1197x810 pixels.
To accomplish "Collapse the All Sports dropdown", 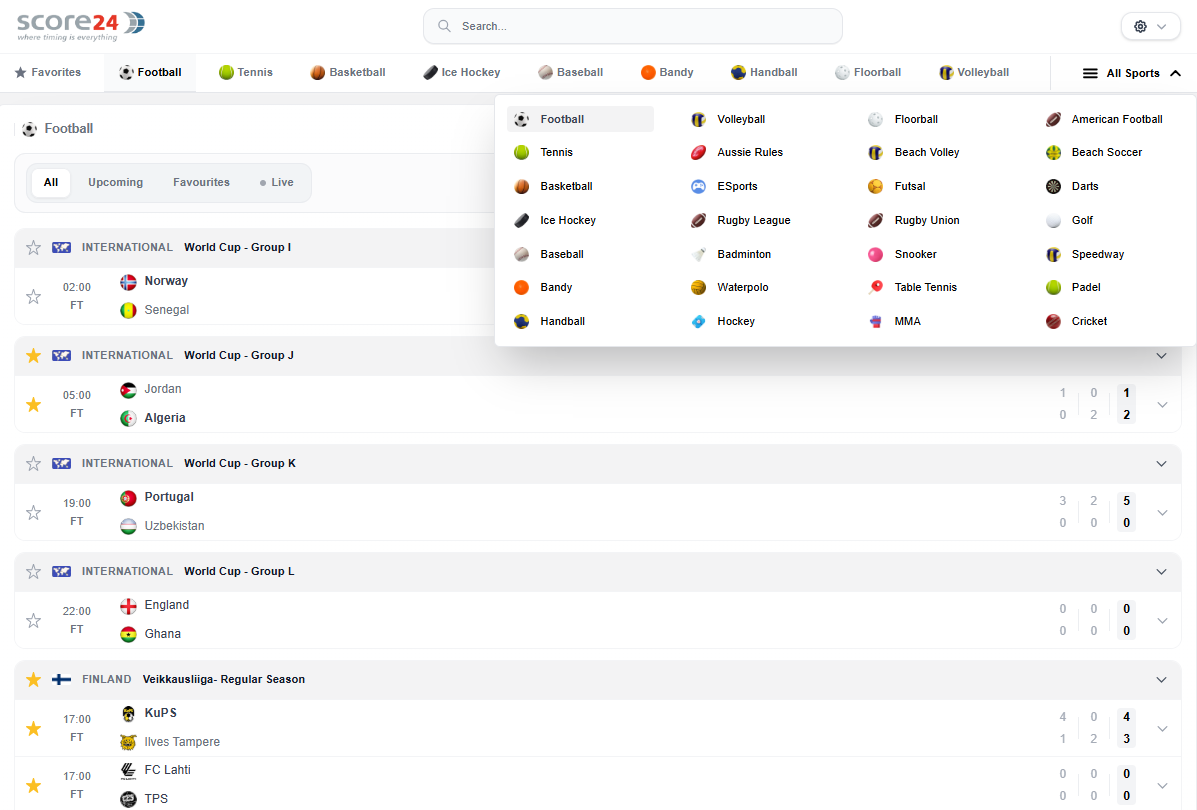I will coord(1131,73).
